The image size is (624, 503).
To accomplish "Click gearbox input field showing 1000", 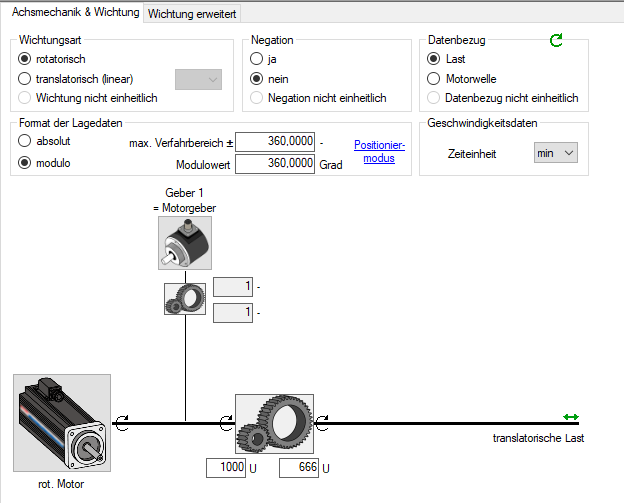I will 226,467.
